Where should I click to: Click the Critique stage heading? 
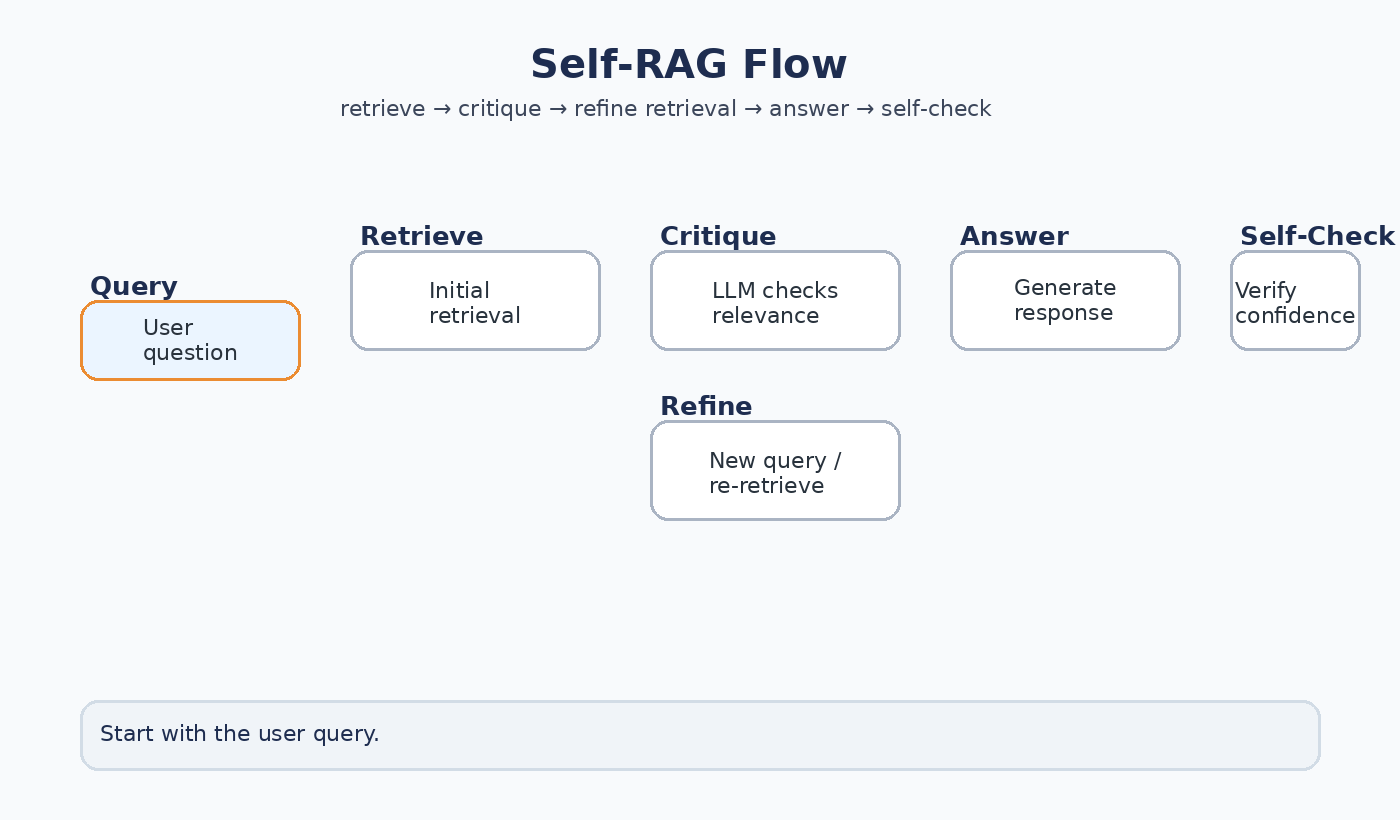[x=717, y=236]
